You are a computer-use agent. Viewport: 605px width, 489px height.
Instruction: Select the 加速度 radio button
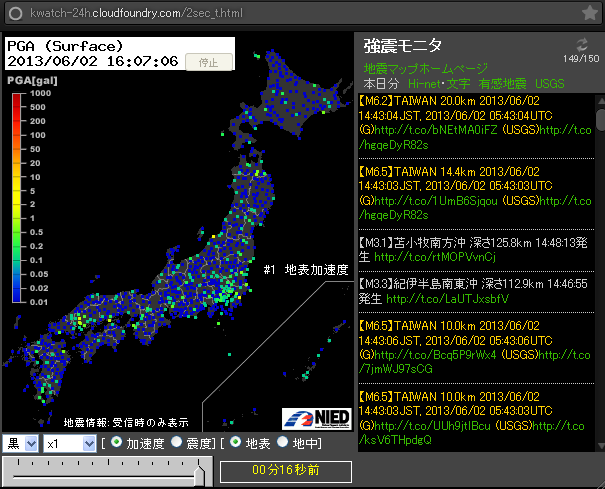116,442
